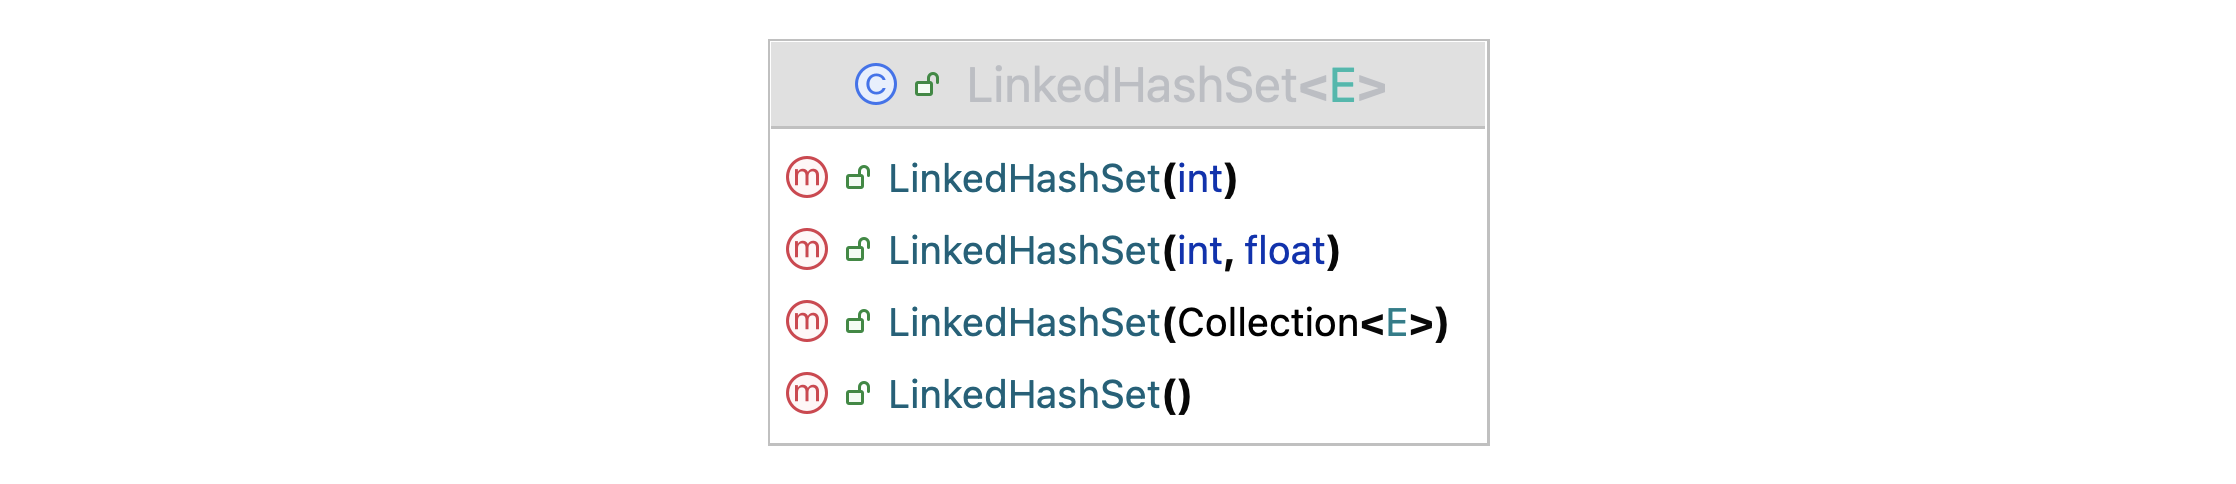
Task: Select the LinkedHashSet(int, float) constructor name
Action: 1024,251
